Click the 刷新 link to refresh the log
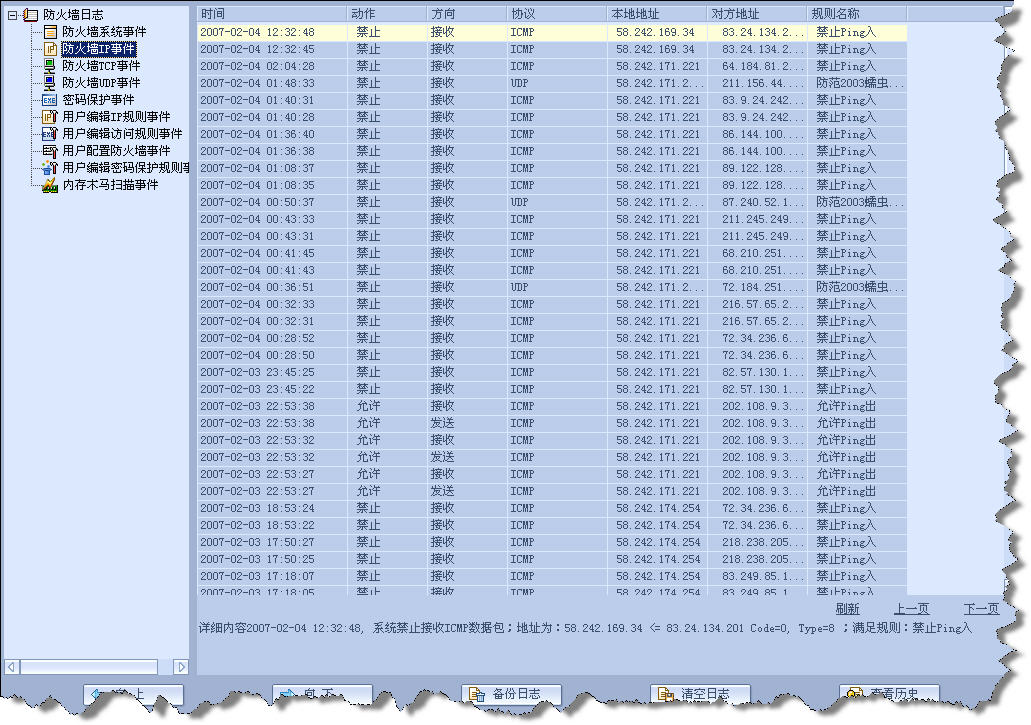1031x725 pixels. pos(848,609)
